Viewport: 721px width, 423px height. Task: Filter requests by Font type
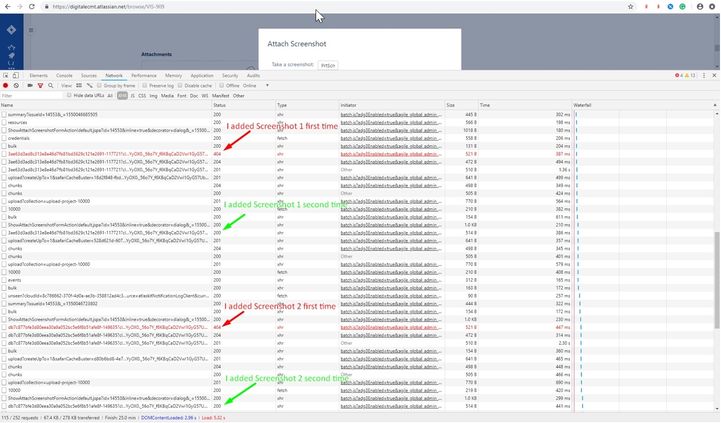tap(182, 96)
